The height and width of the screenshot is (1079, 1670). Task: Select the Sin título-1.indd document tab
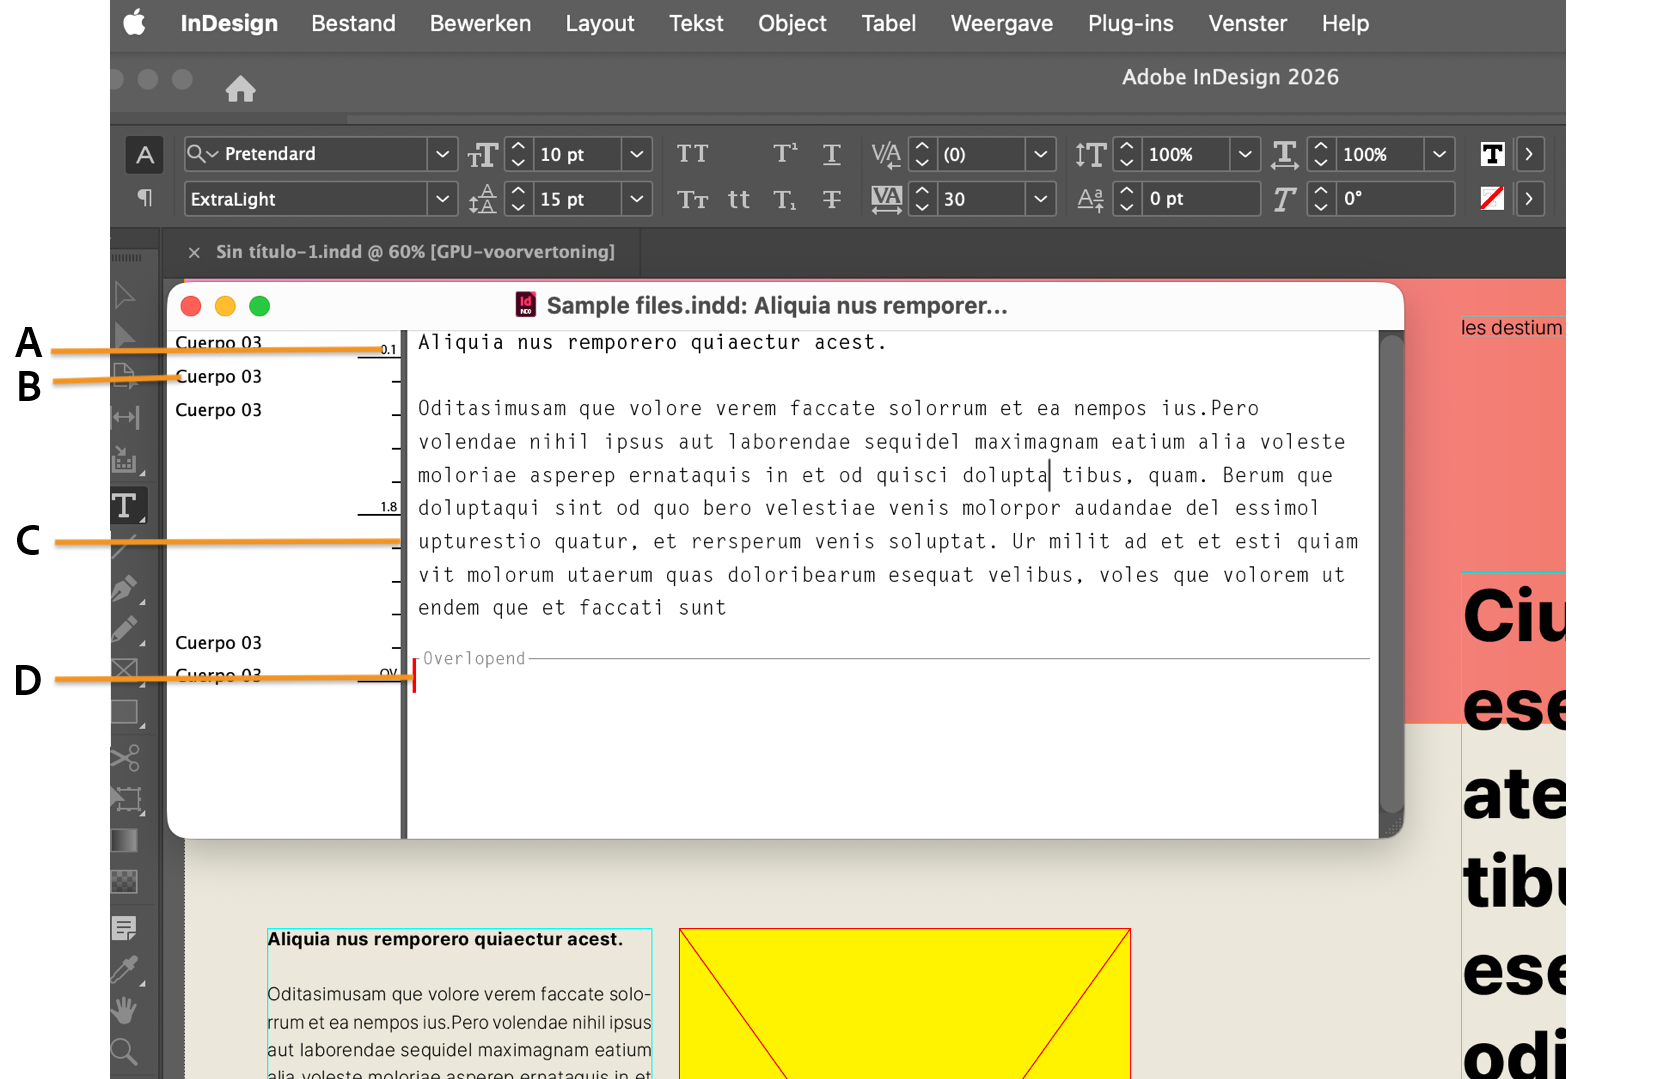[x=415, y=252]
